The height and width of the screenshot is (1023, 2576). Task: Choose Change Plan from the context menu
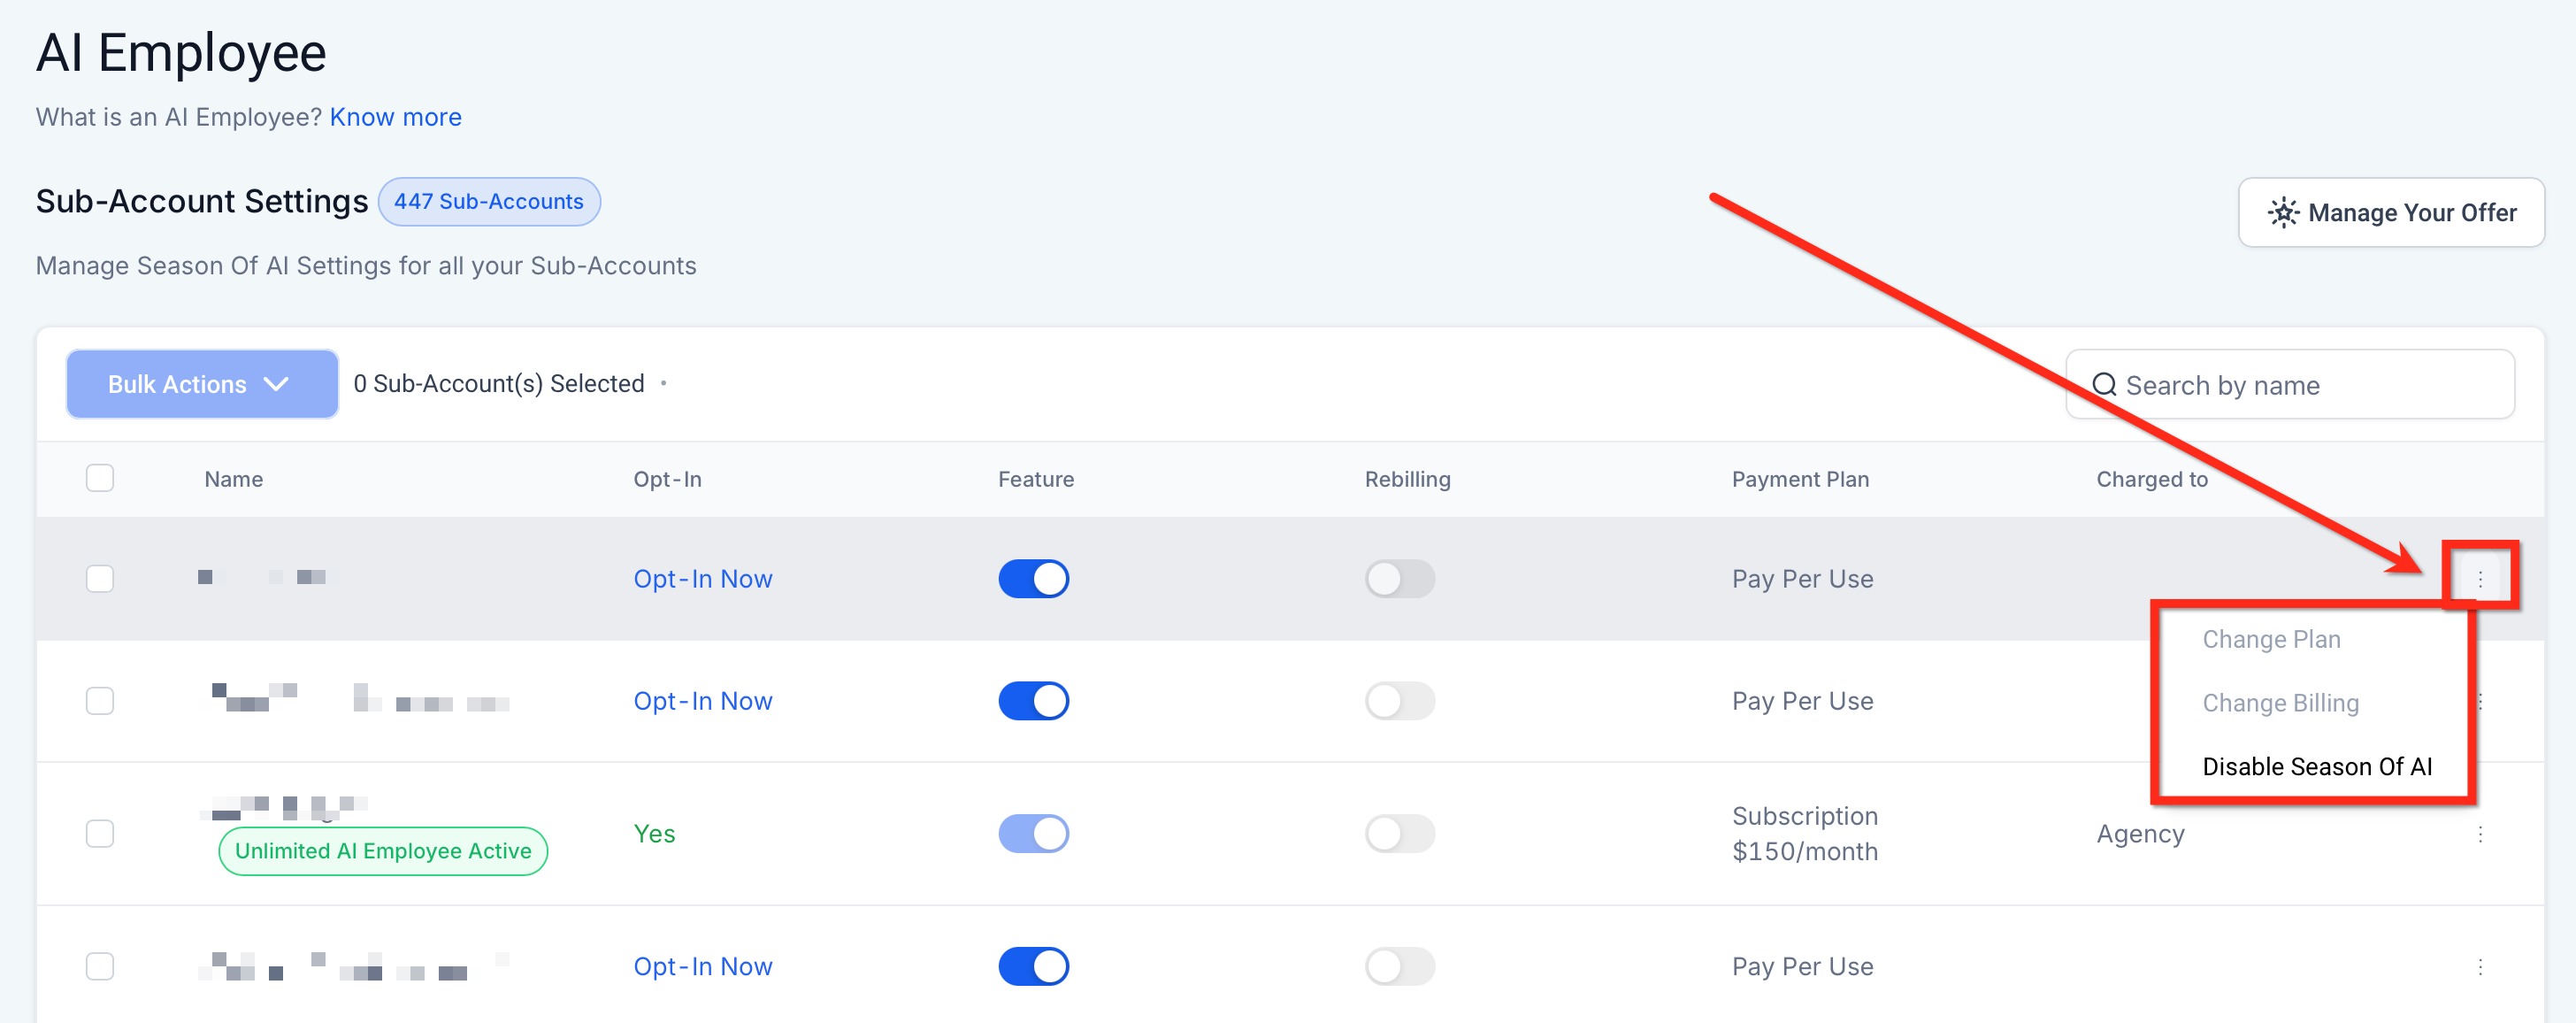(2270, 639)
